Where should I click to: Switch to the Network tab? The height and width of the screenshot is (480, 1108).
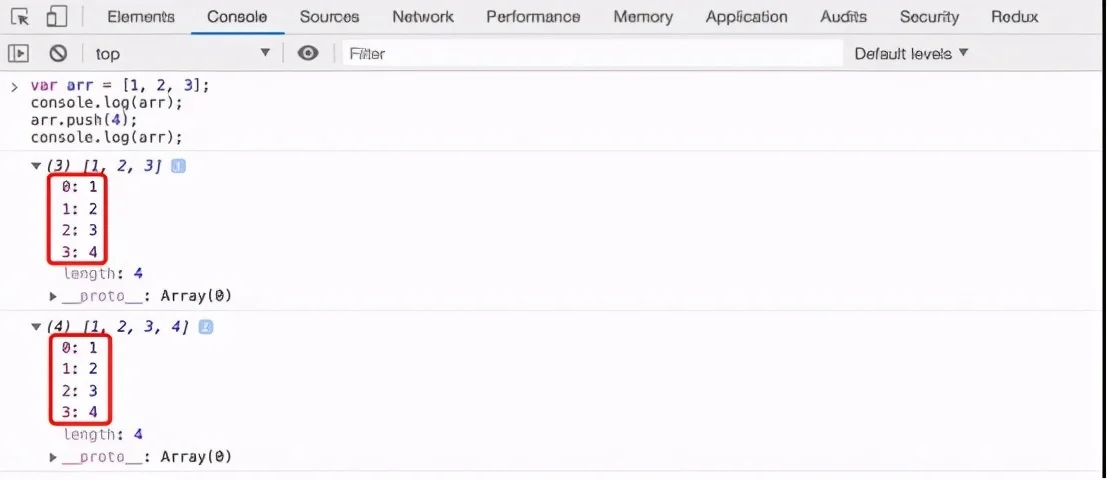[x=422, y=17]
